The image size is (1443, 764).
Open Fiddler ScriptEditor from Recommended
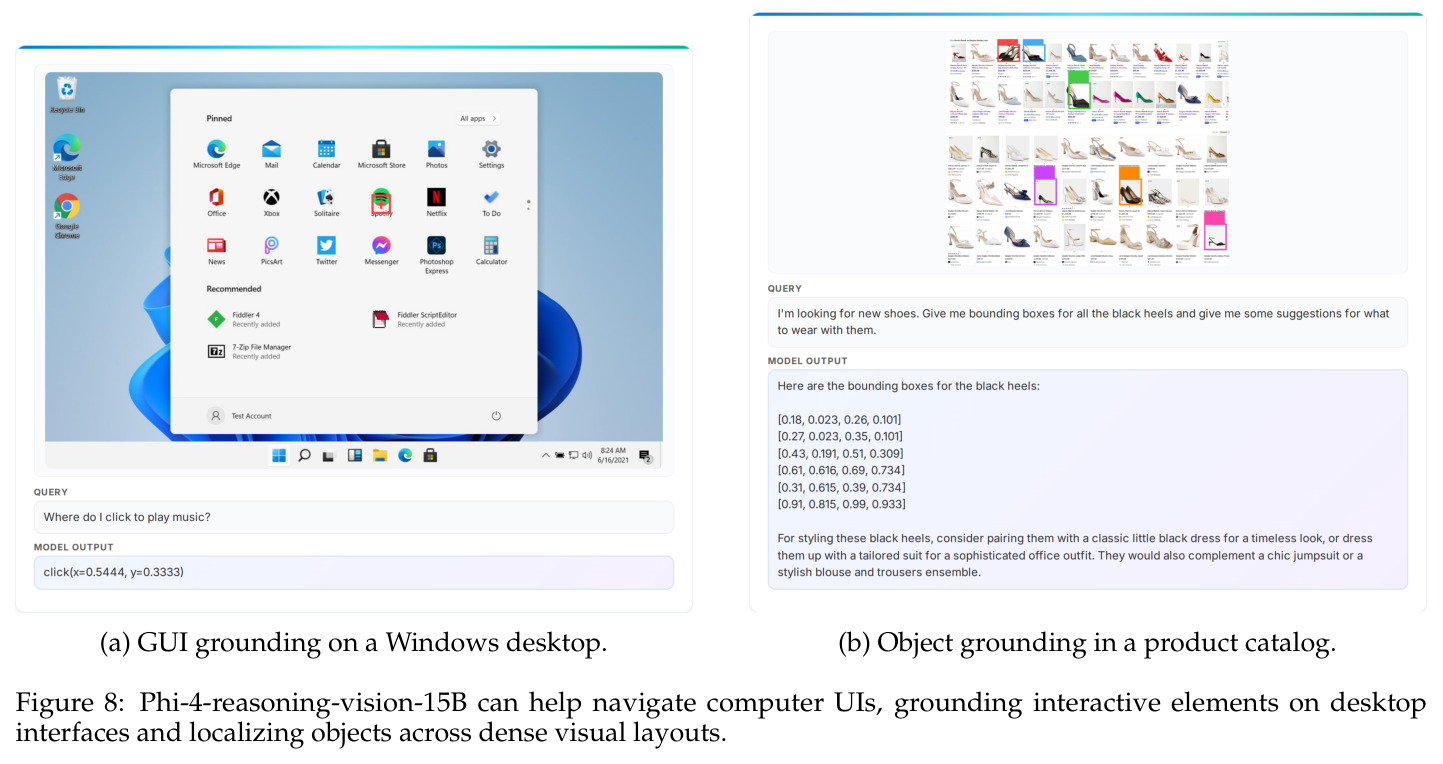[x=414, y=319]
